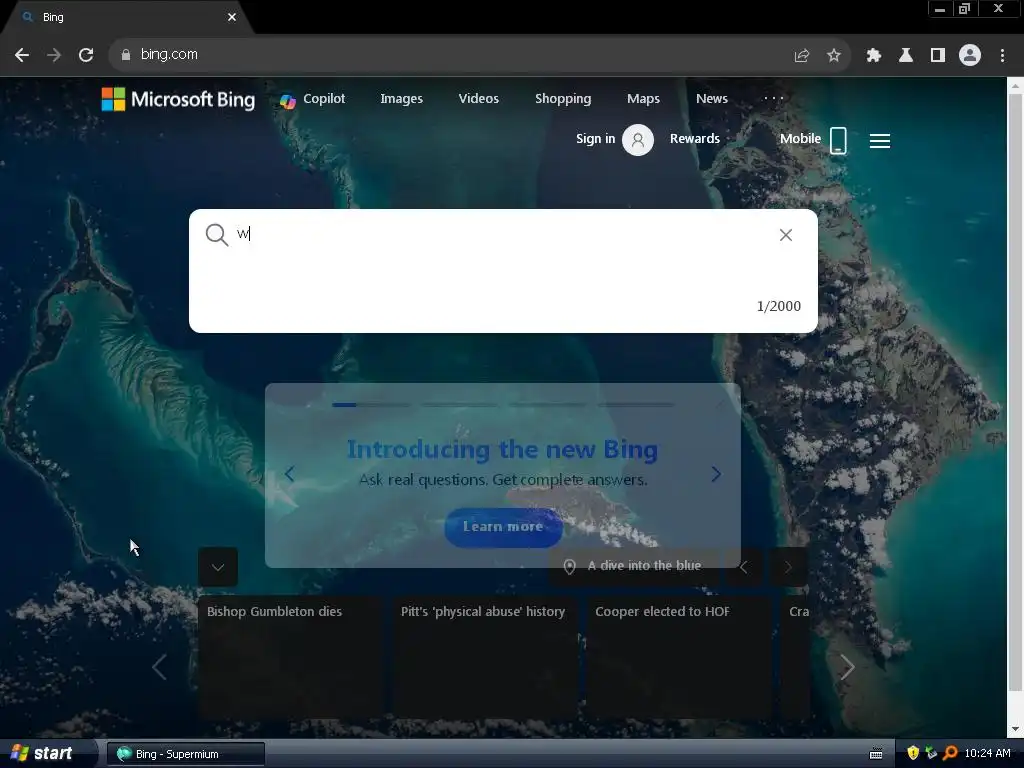Open the browser three-dot menu

pos(1002,56)
